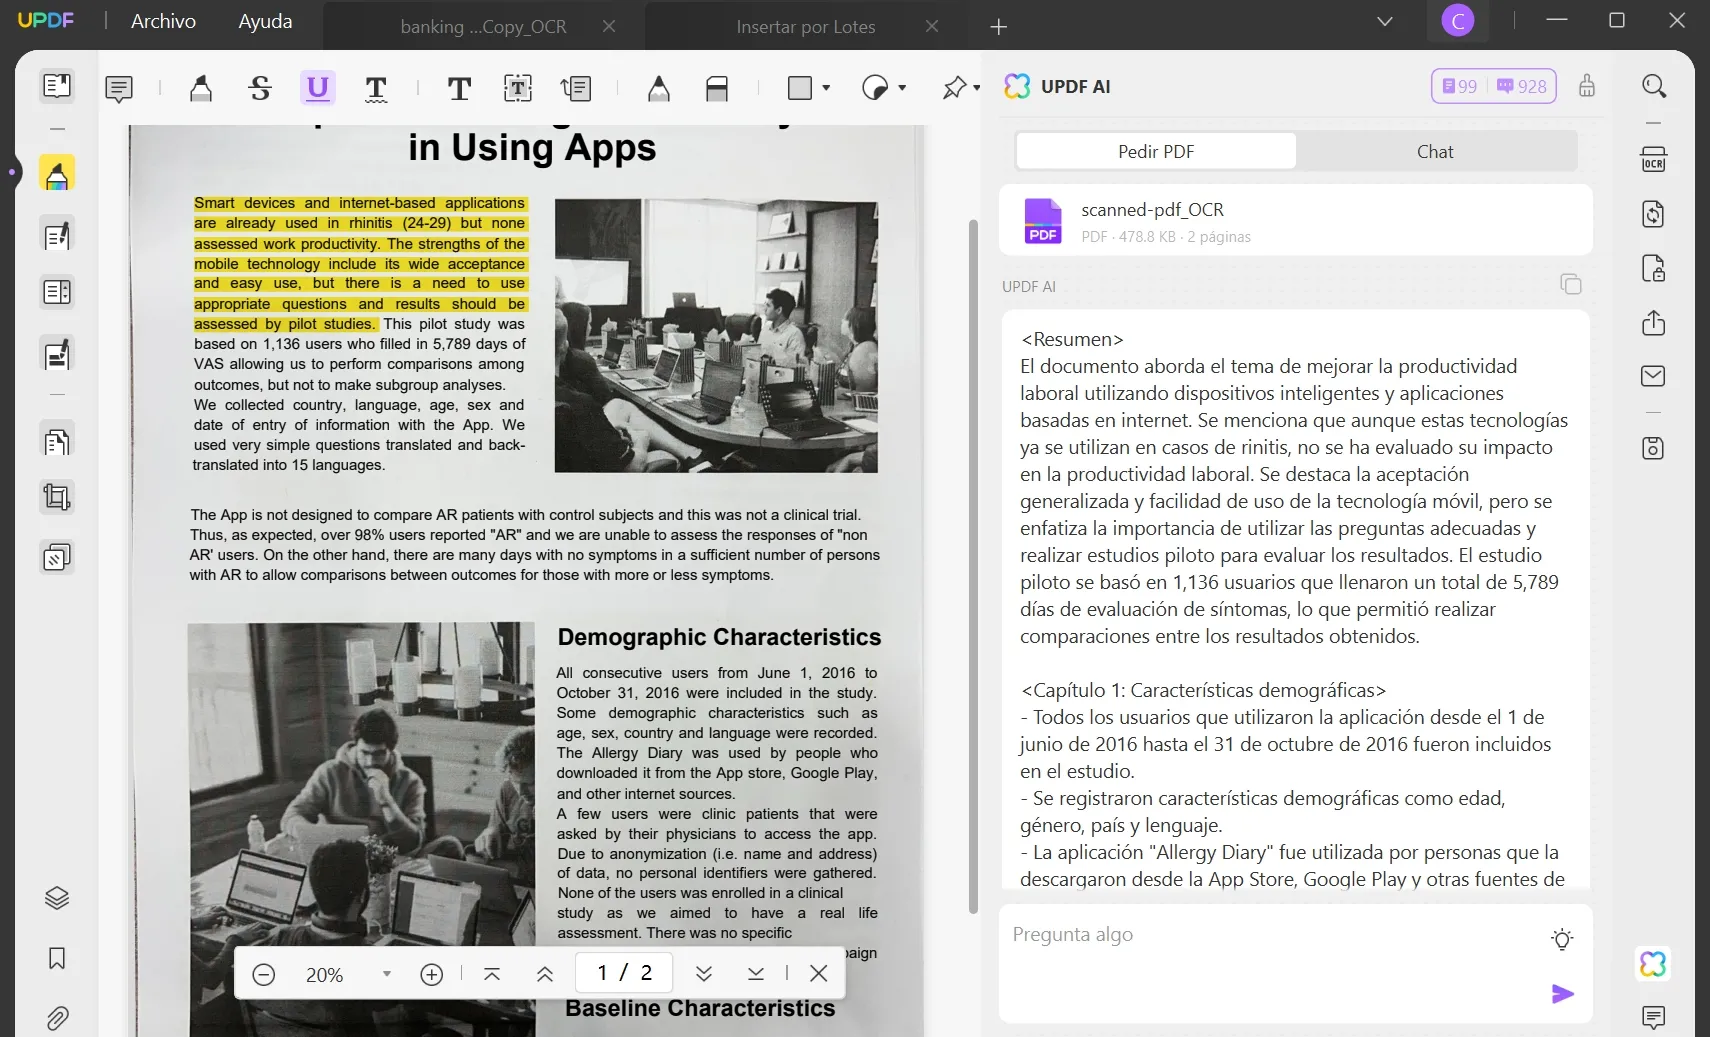This screenshot has width=1710, height=1037.
Task: Switch to the Chat tab
Action: click(1435, 151)
